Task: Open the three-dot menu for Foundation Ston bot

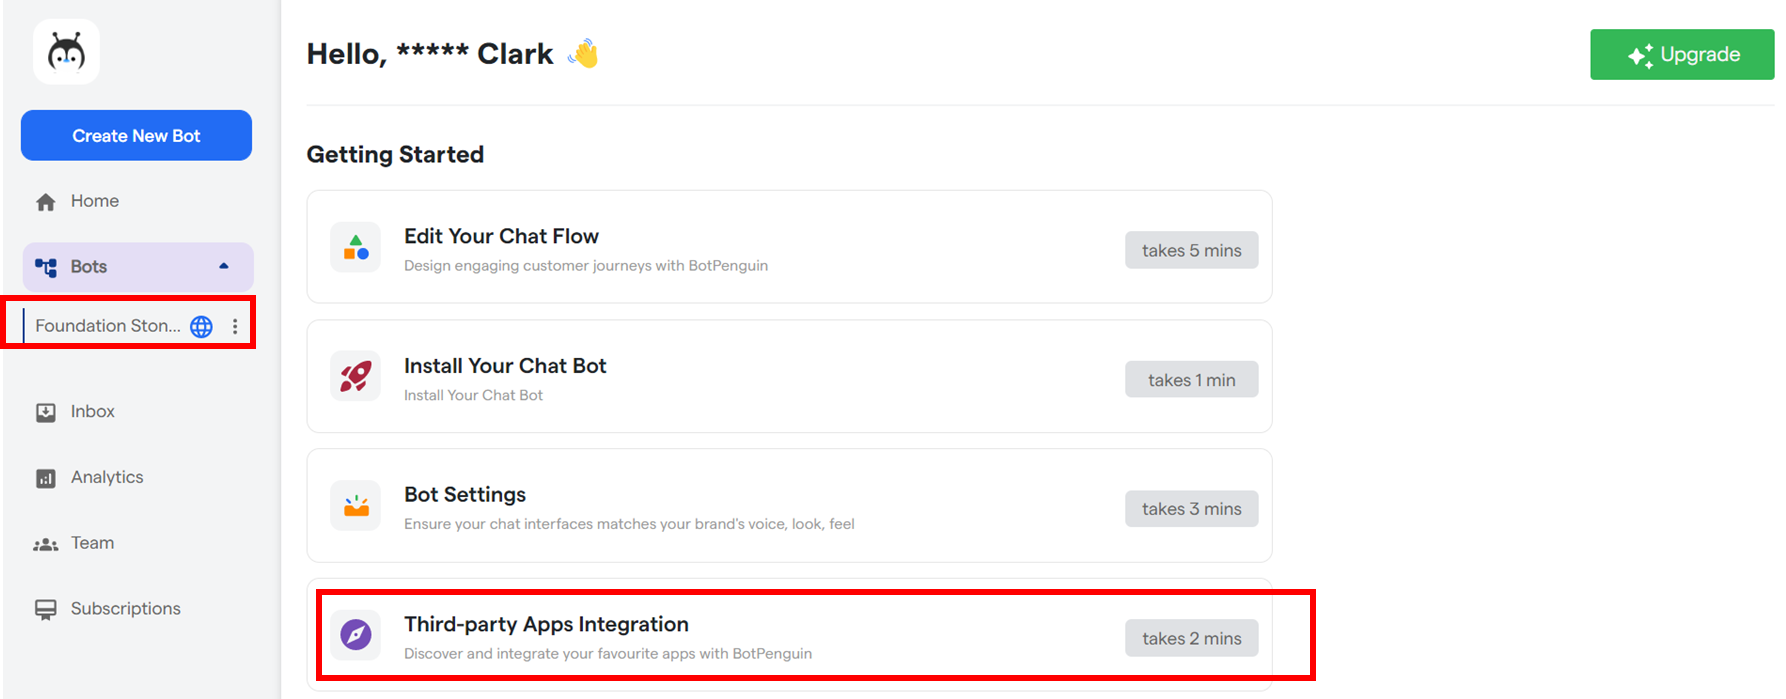Action: click(x=235, y=327)
